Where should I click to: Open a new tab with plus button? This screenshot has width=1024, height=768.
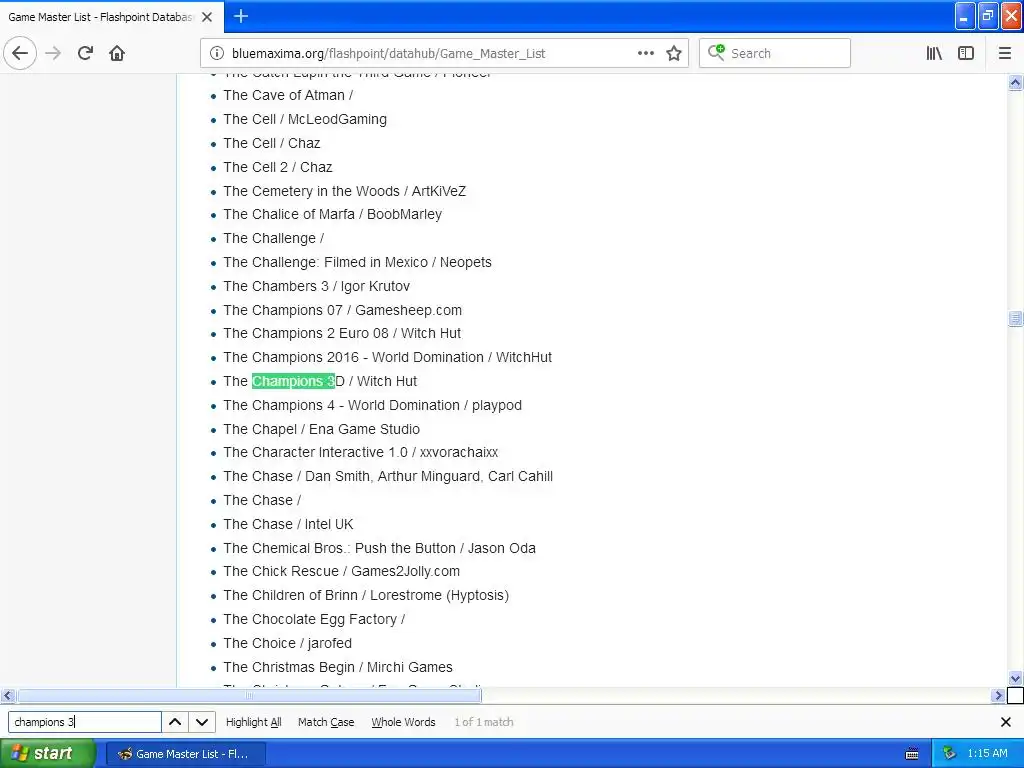click(x=241, y=16)
